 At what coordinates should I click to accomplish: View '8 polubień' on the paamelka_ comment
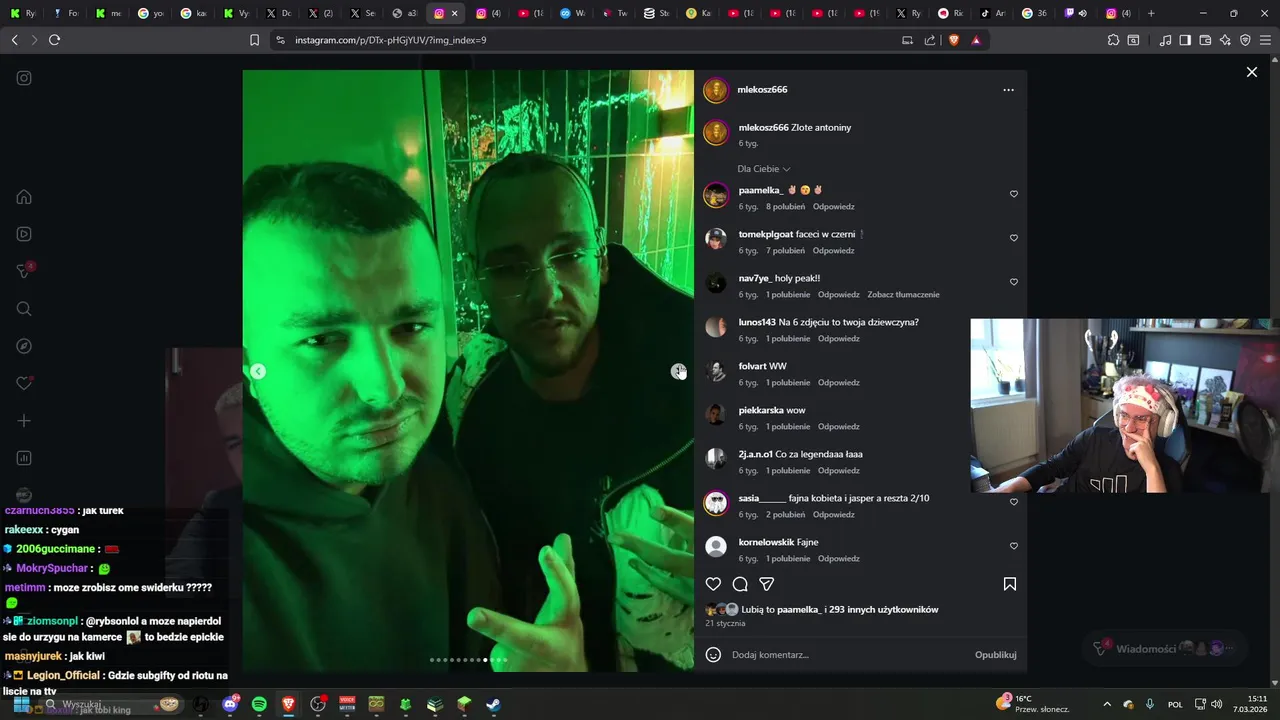coord(785,207)
